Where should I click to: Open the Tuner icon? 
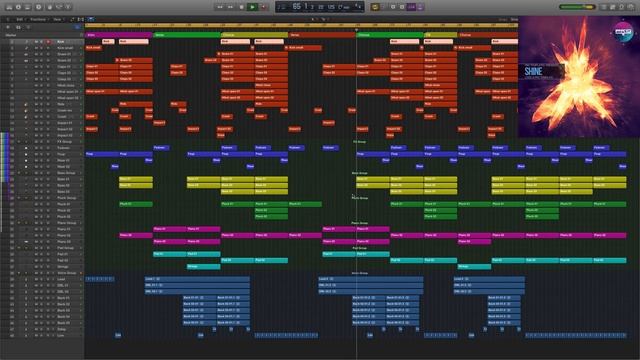point(393,7)
